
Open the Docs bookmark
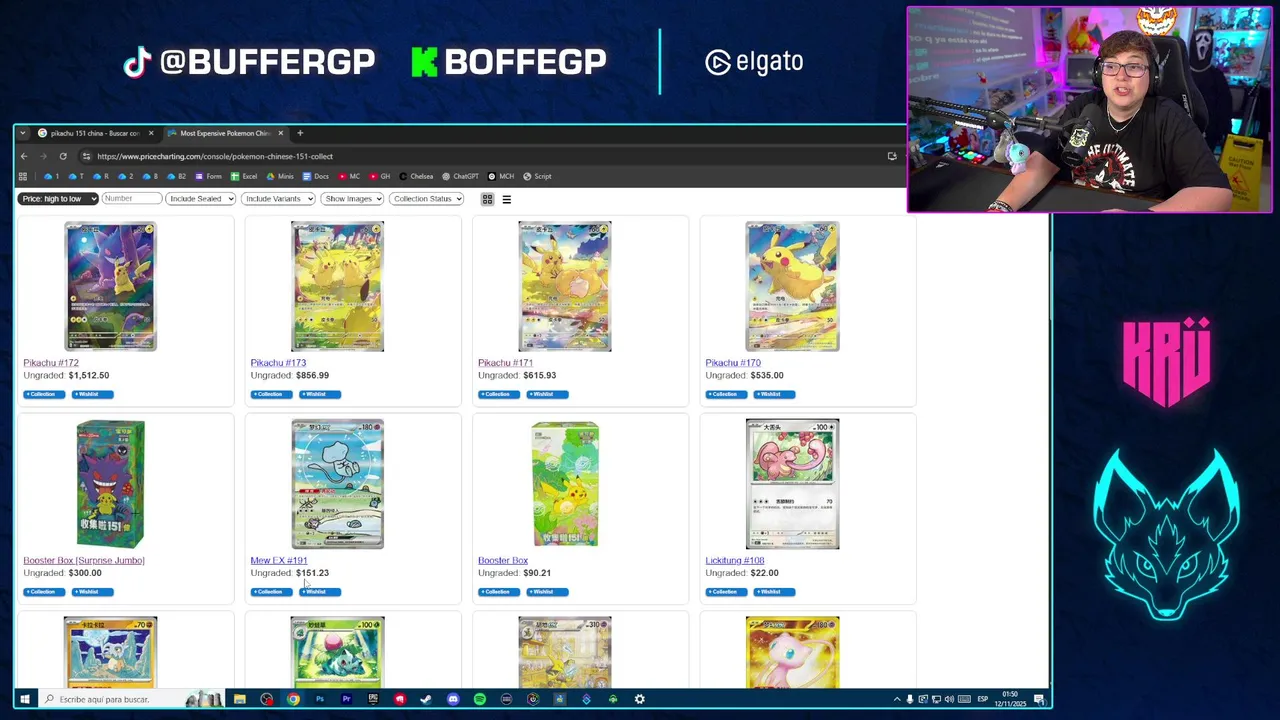pos(316,176)
